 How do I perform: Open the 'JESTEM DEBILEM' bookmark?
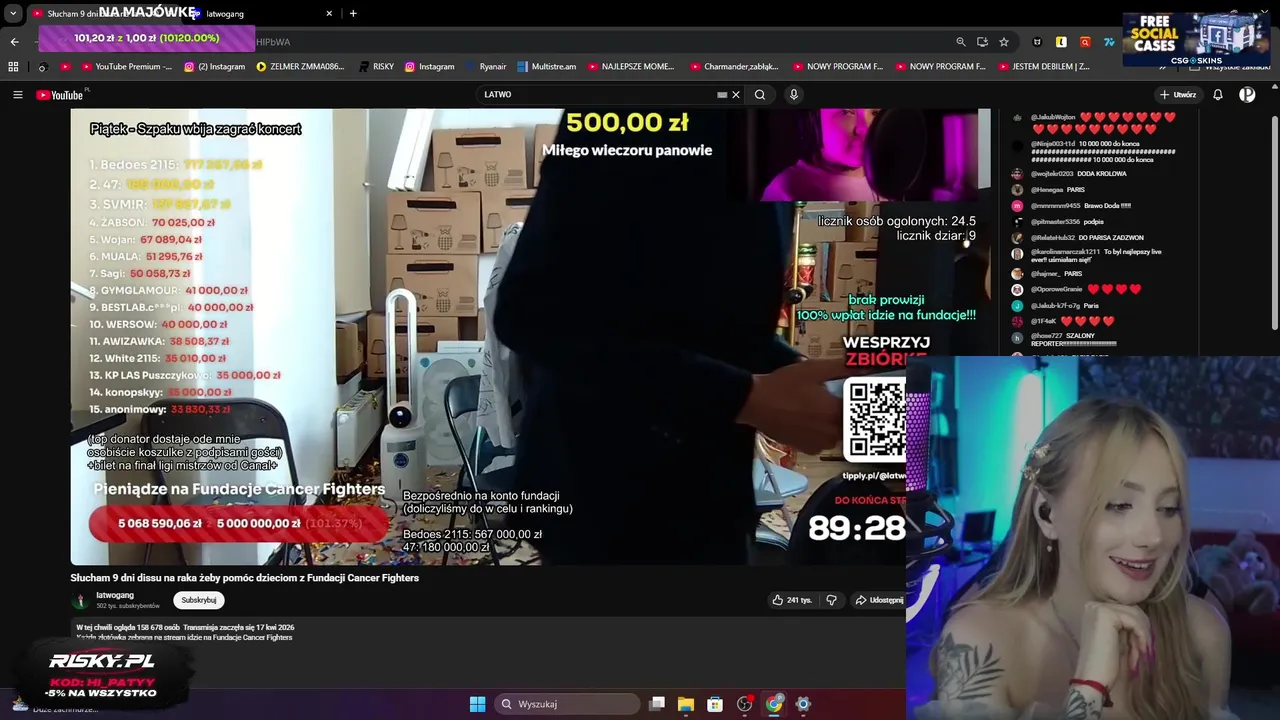point(1044,66)
